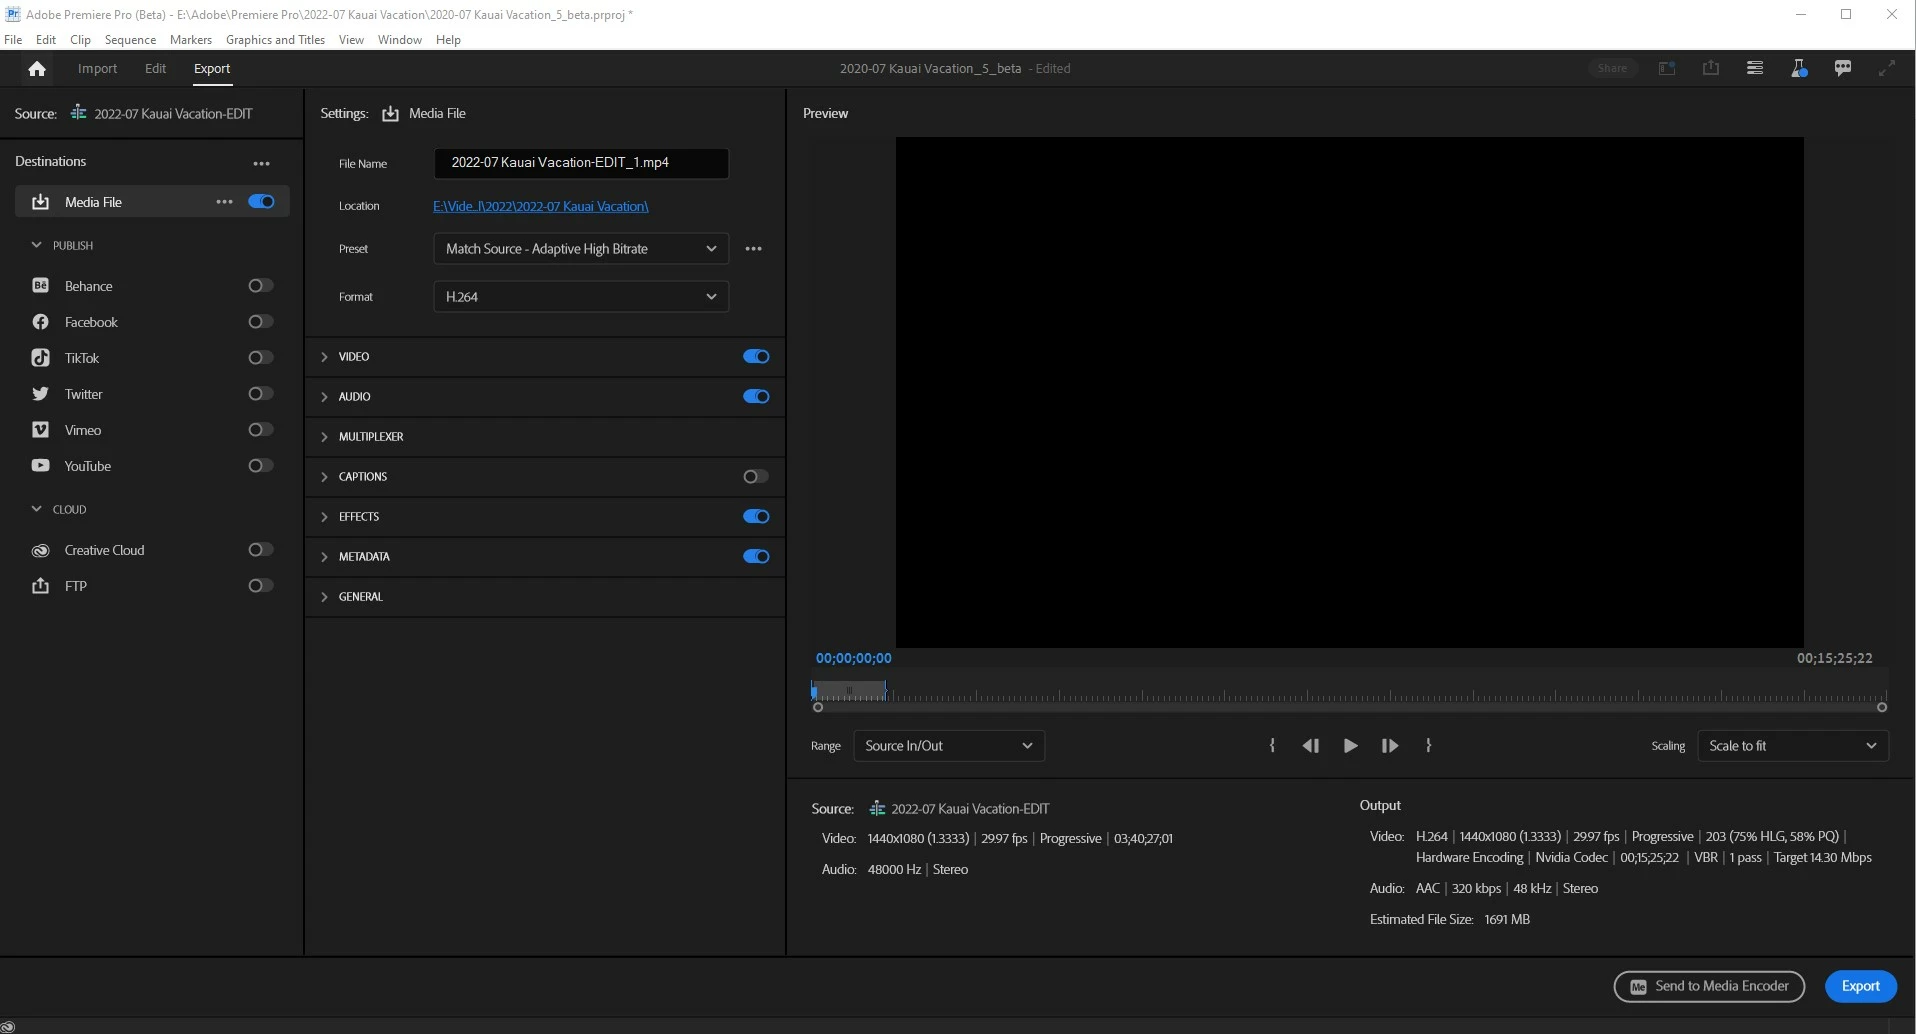Open the output Location path link

[541, 206]
